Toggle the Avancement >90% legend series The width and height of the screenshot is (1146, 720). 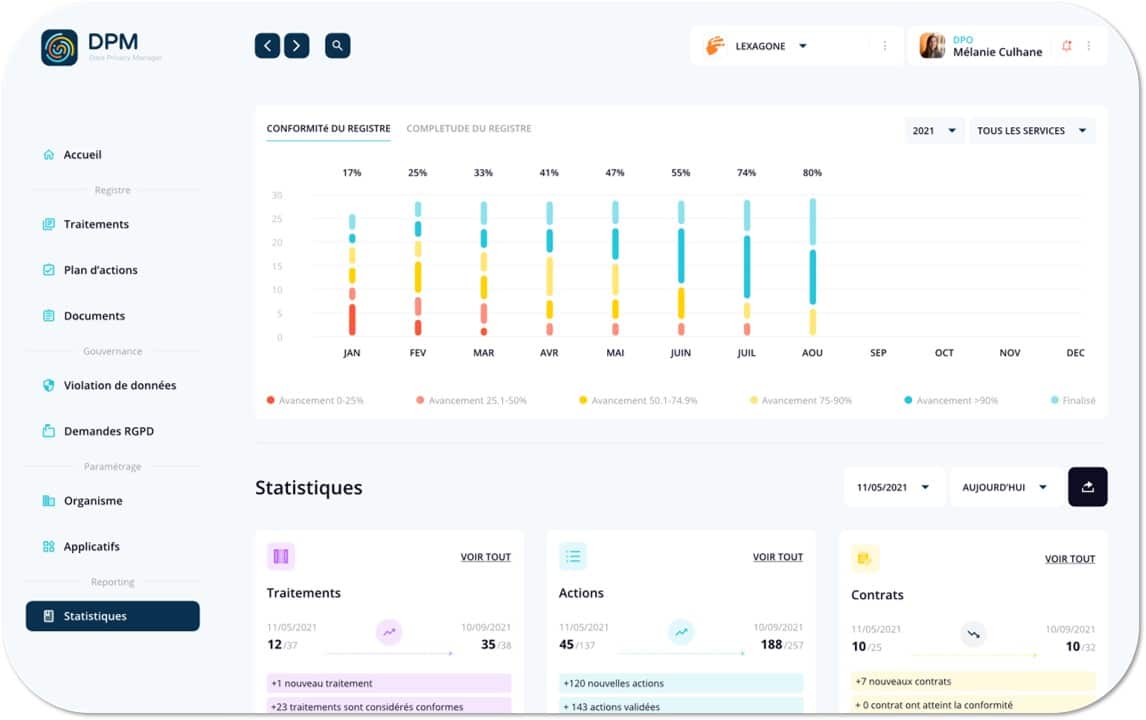tap(950, 401)
